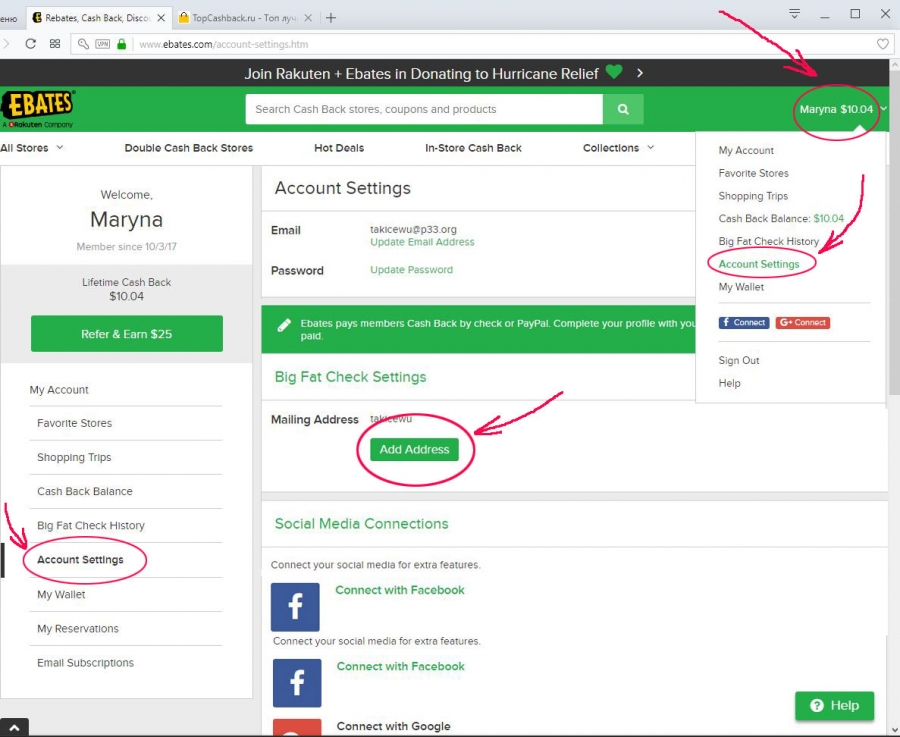
Task: Click the arrow after the Hurricane Relief banner
Action: click(x=640, y=73)
